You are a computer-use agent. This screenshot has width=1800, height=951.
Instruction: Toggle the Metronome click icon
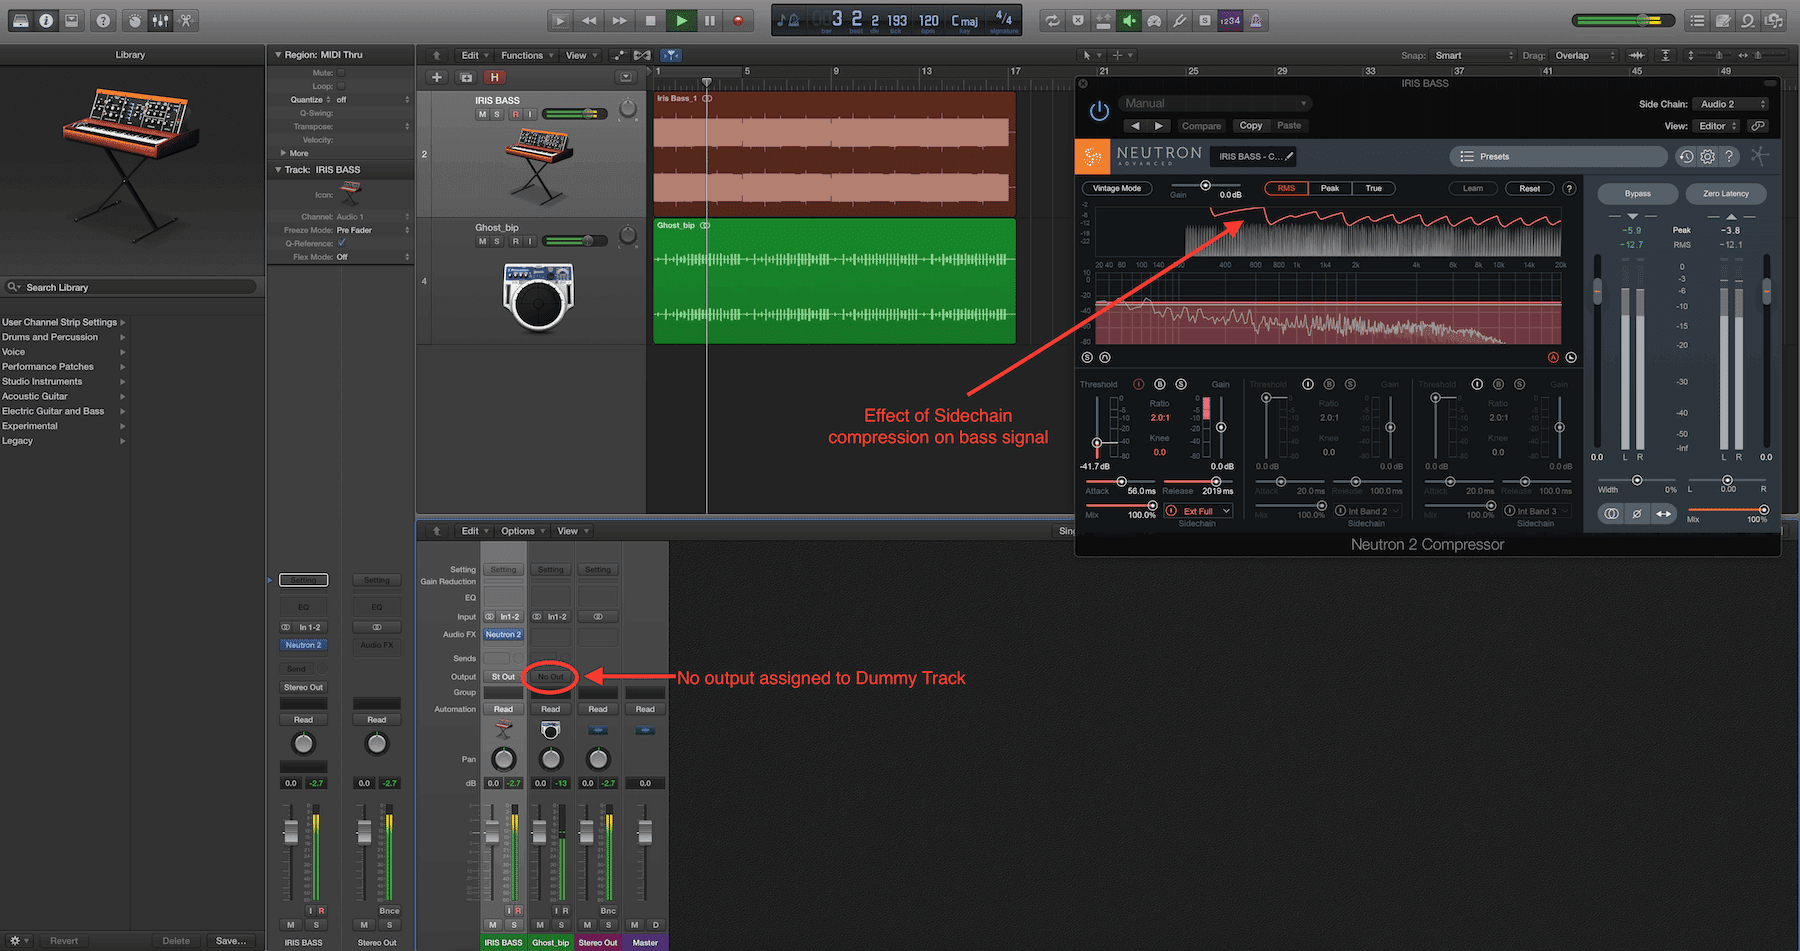[x=1256, y=20]
